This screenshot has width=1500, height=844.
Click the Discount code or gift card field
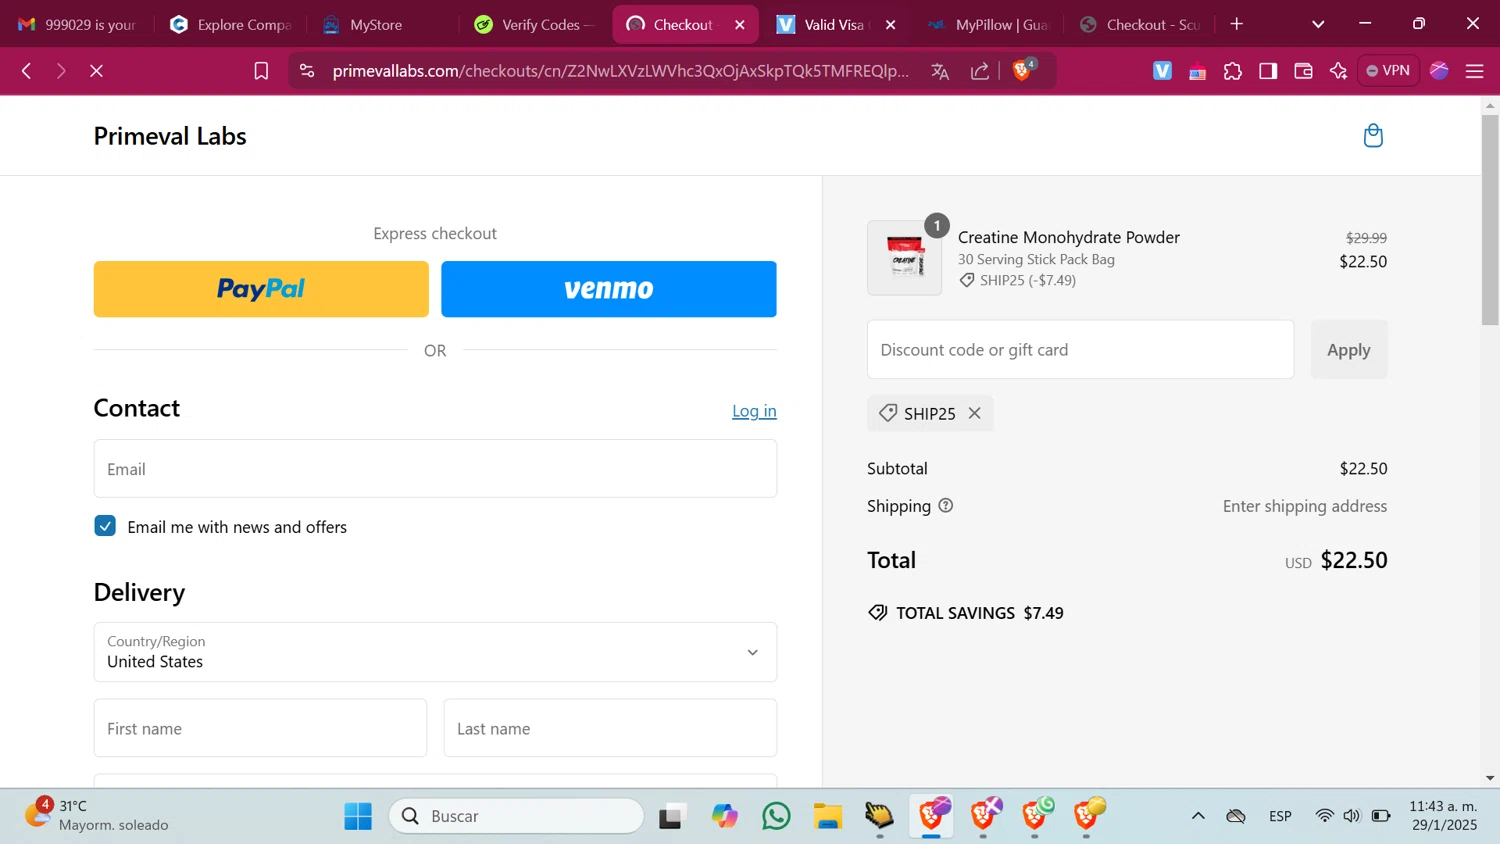click(x=1080, y=350)
